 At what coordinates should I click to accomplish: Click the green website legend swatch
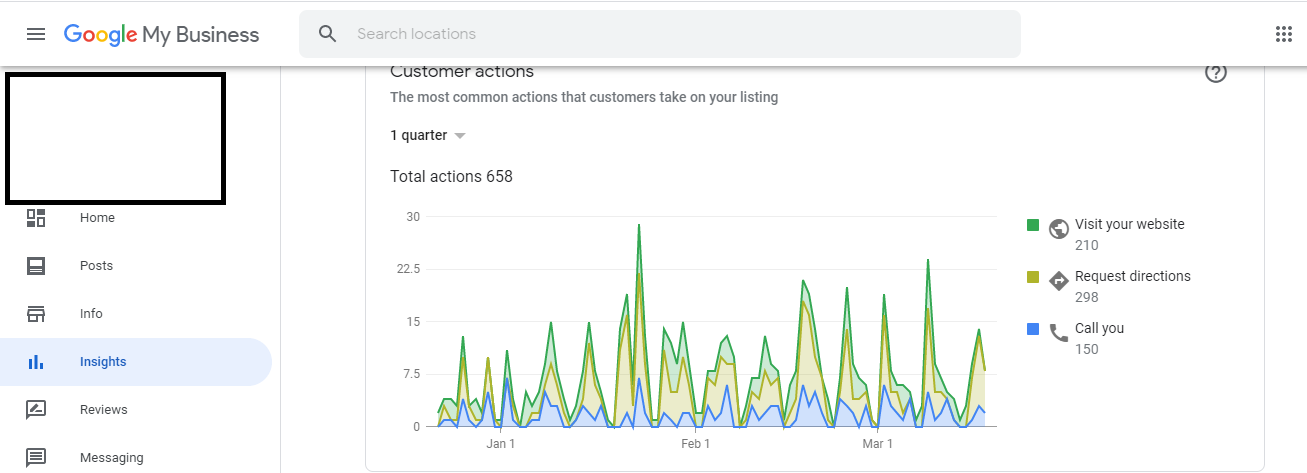click(1033, 225)
